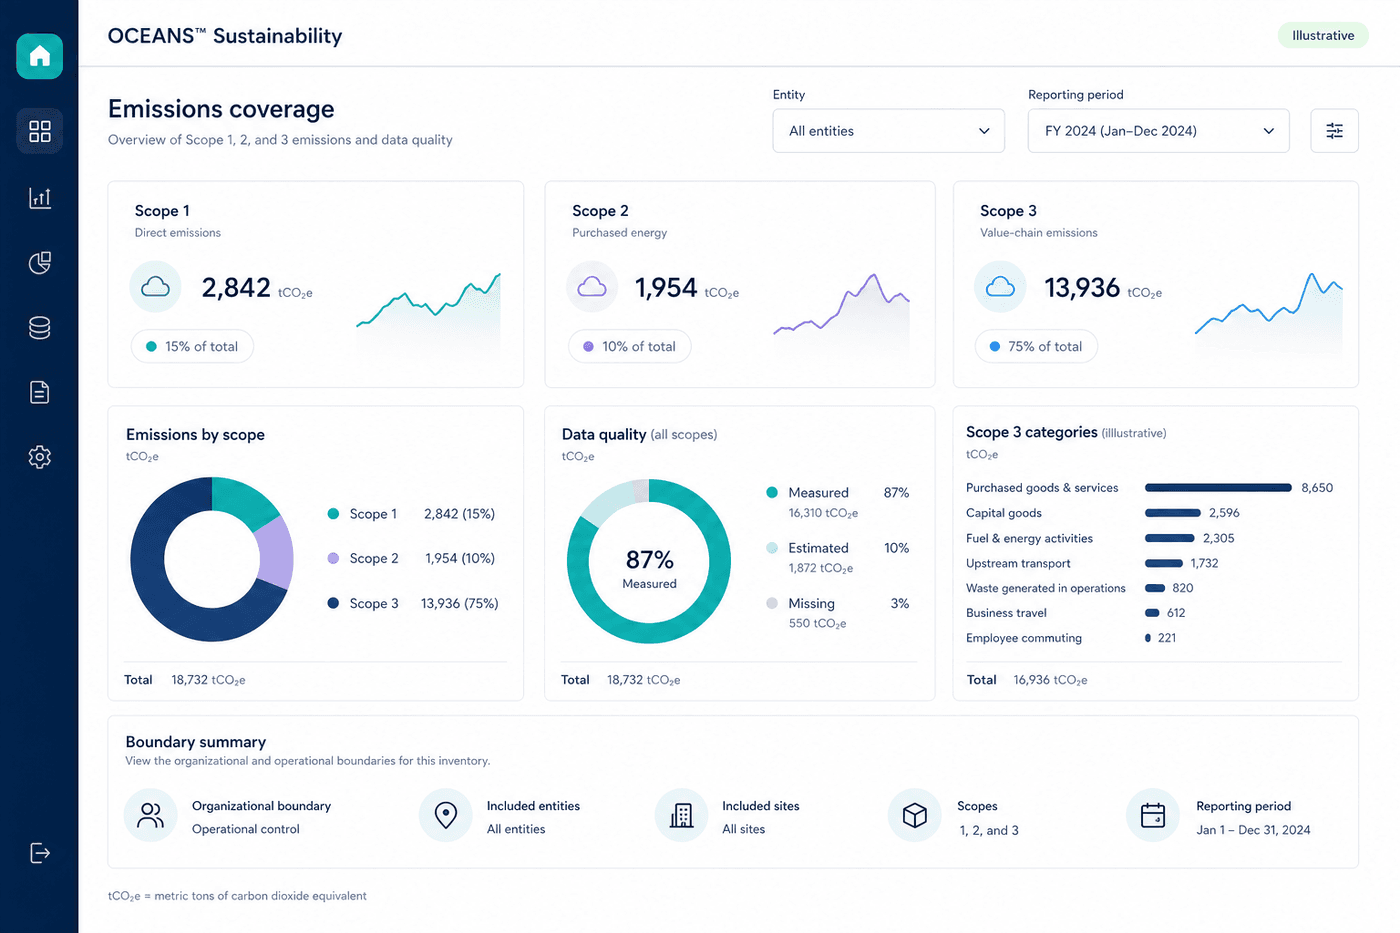The width and height of the screenshot is (1400, 933).
Task: Click the Data quality 87% donut chart
Action: [649, 561]
